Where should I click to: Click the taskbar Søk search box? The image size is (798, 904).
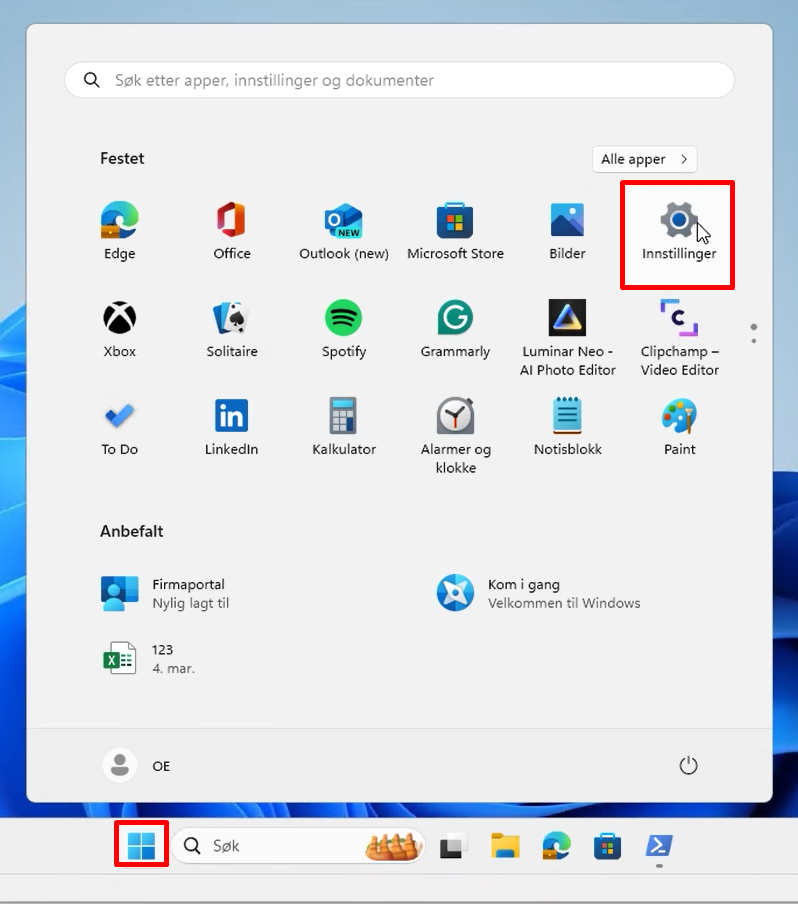click(298, 846)
